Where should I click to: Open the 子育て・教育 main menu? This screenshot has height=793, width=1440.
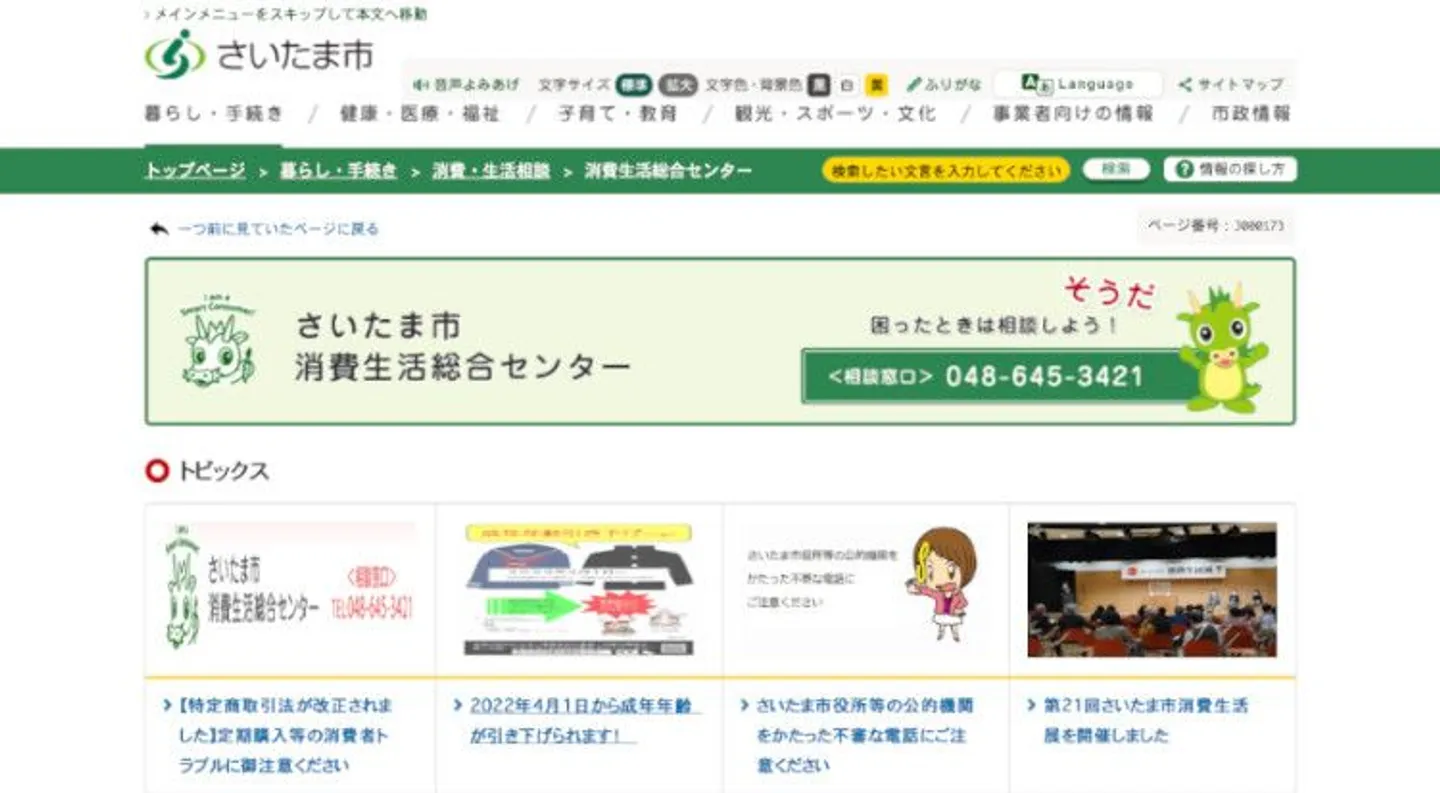pos(617,114)
